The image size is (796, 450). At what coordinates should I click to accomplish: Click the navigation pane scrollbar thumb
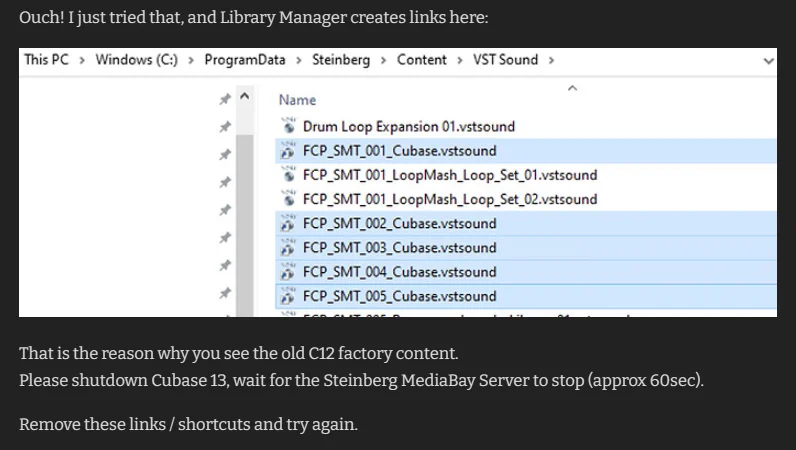pos(245,226)
